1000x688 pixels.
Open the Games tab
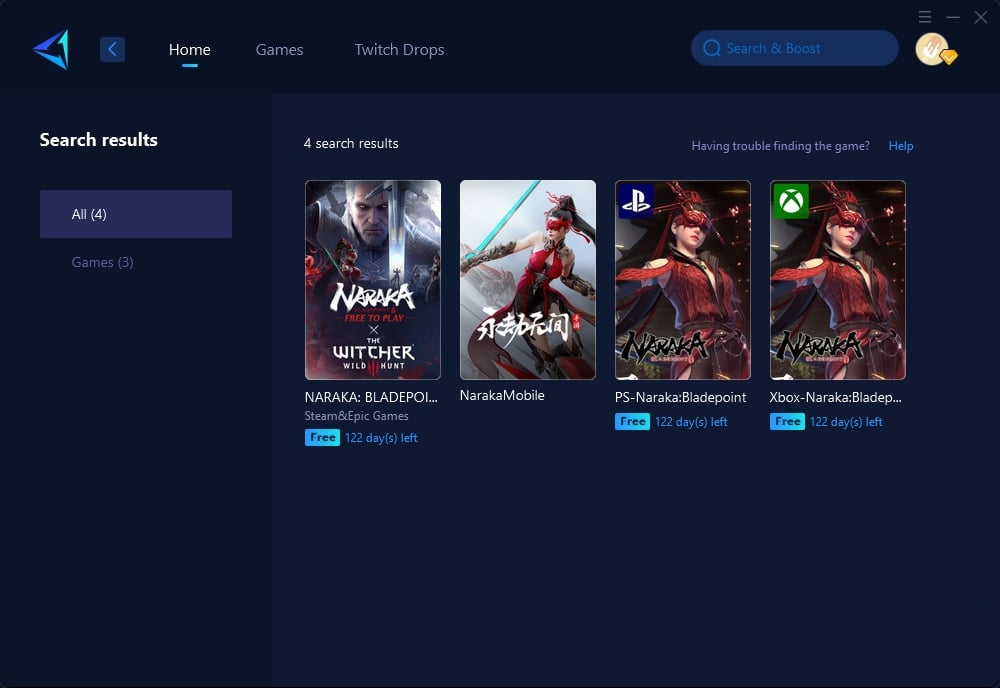pos(279,50)
